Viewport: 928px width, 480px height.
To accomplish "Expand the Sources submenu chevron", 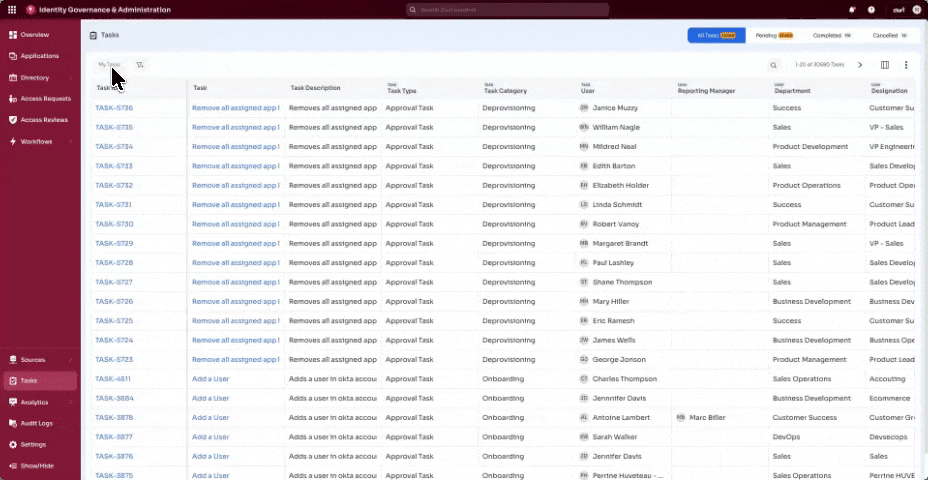I will coord(70,360).
